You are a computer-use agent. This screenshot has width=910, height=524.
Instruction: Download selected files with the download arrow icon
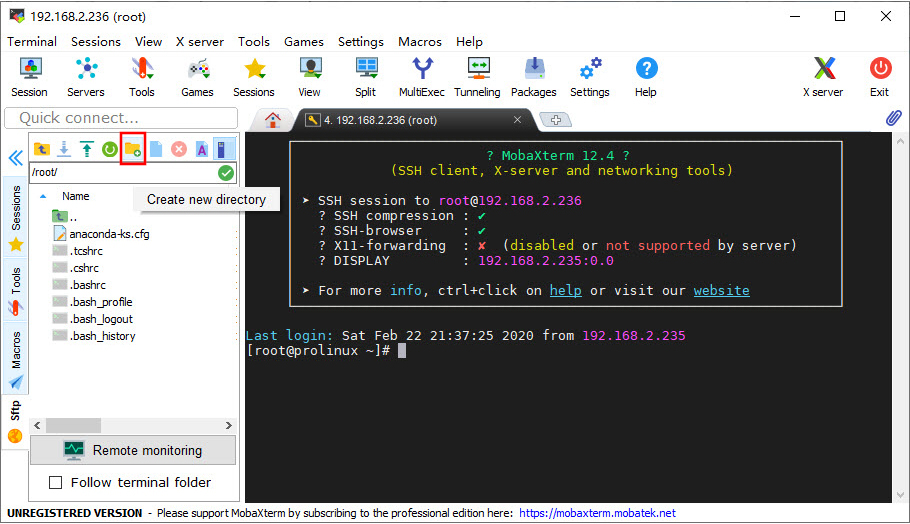click(64, 149)
